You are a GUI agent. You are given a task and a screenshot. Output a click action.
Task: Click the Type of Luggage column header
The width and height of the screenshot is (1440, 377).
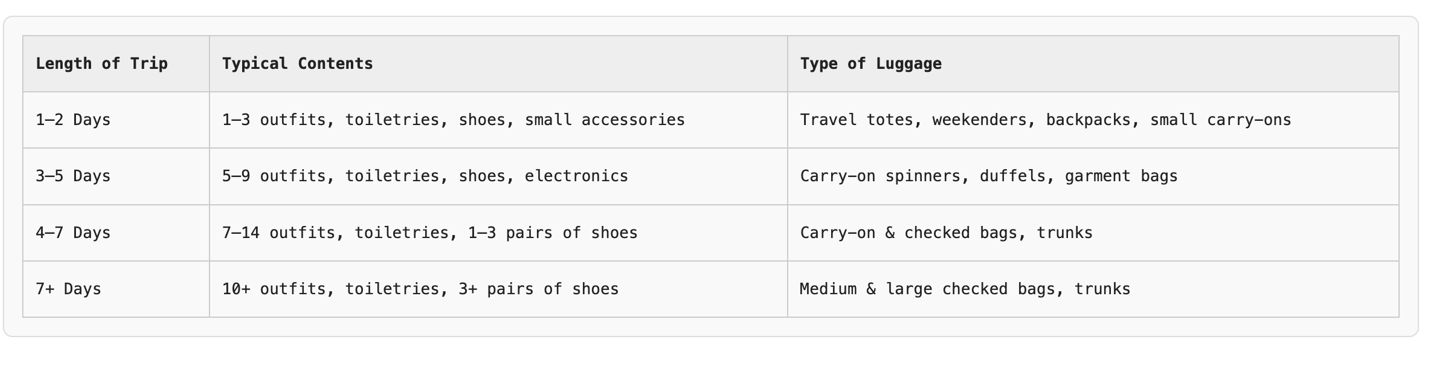(x=1093, y=64)
